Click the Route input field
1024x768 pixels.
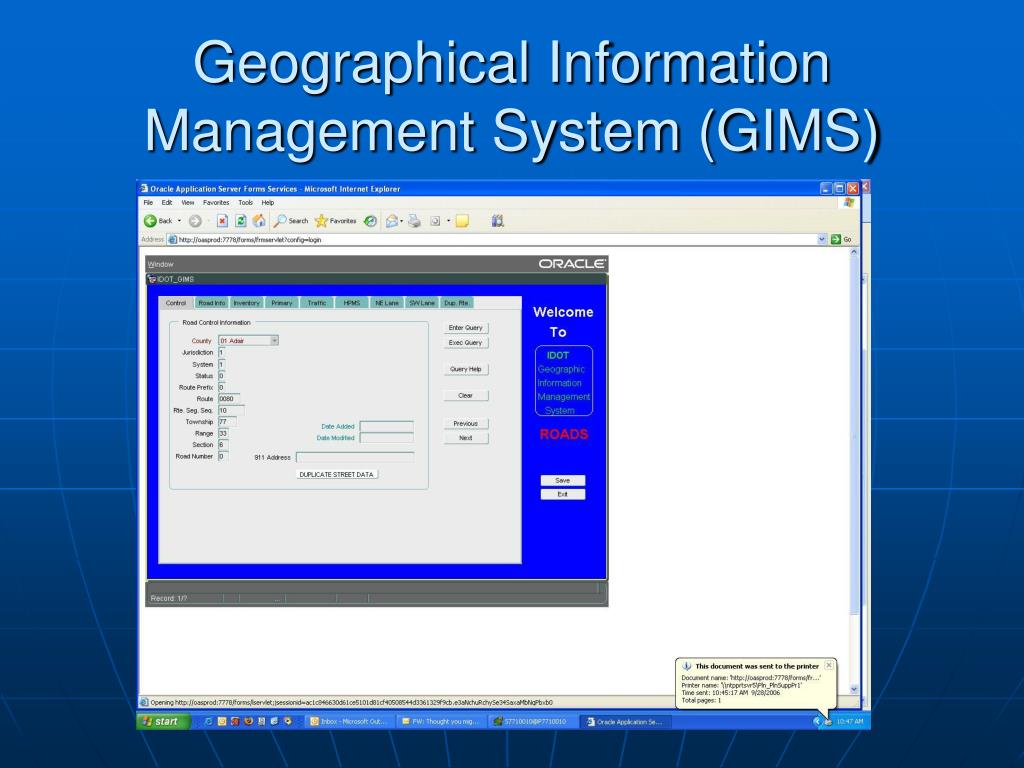[x=229, y=398]
